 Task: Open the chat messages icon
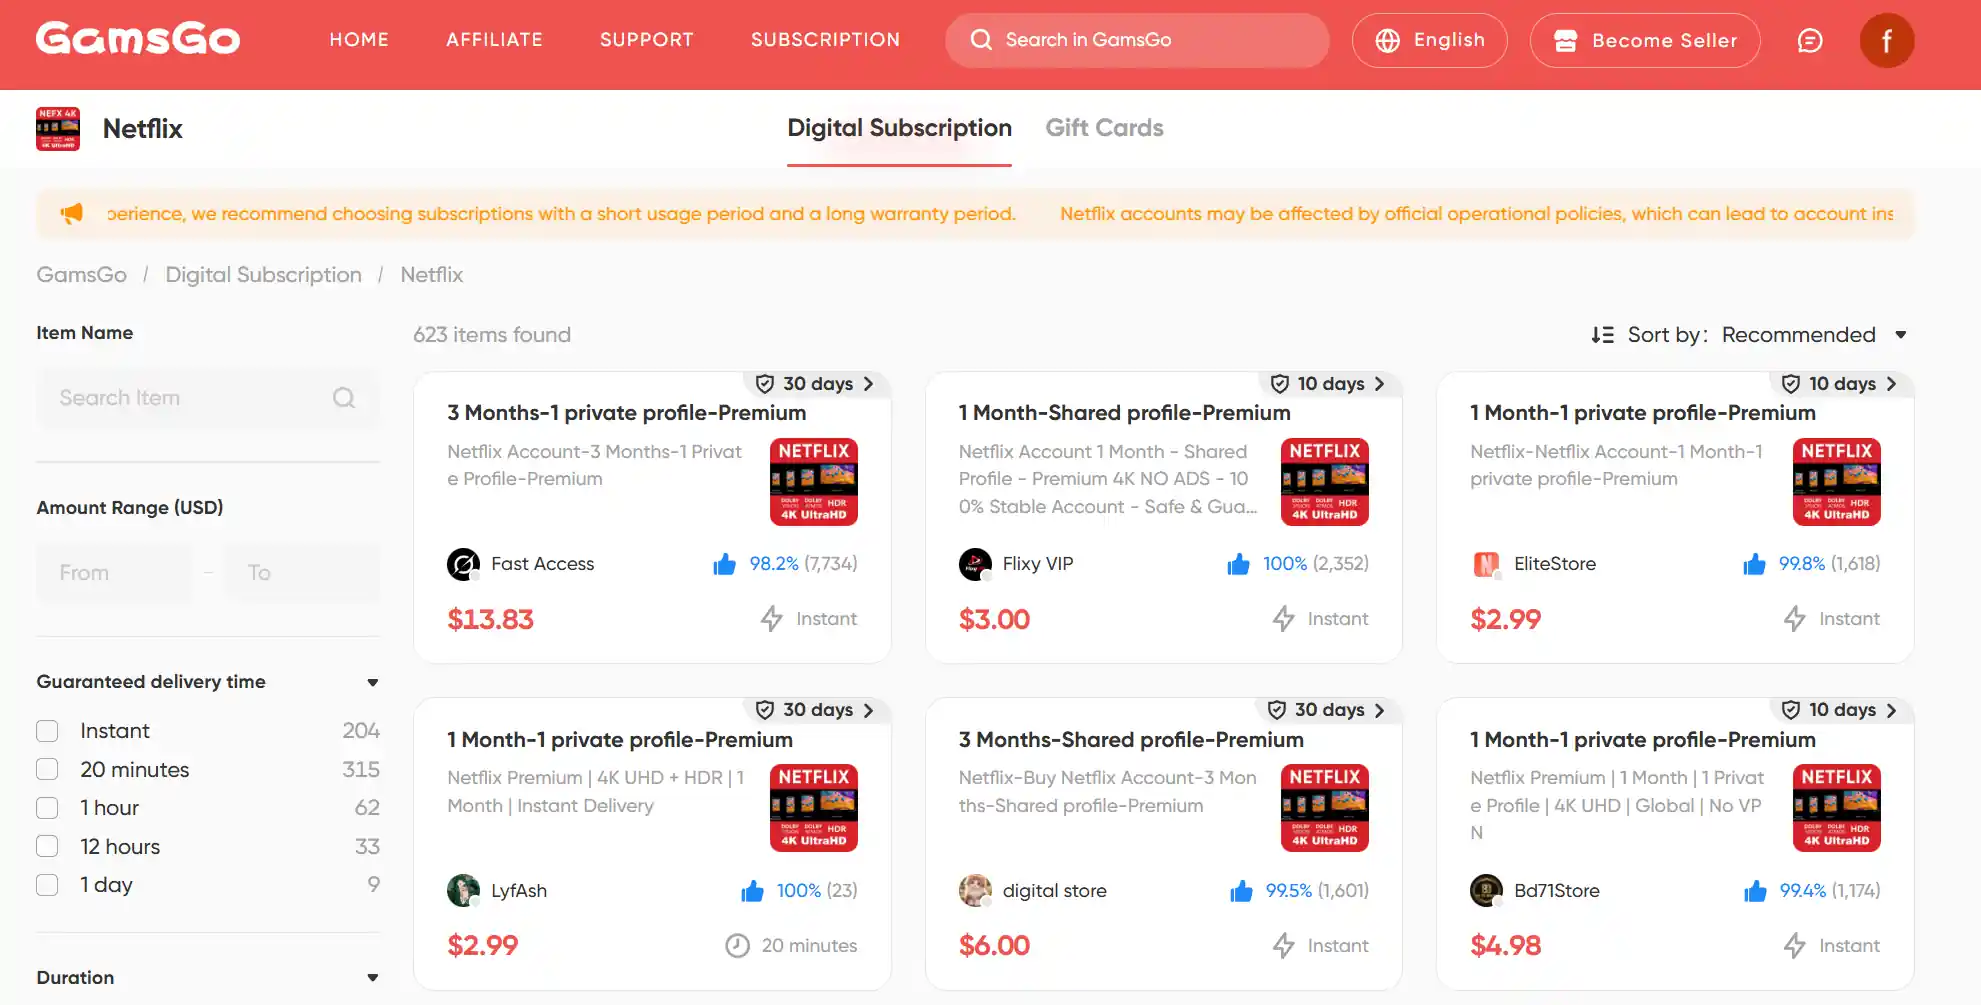[1810, 40]
